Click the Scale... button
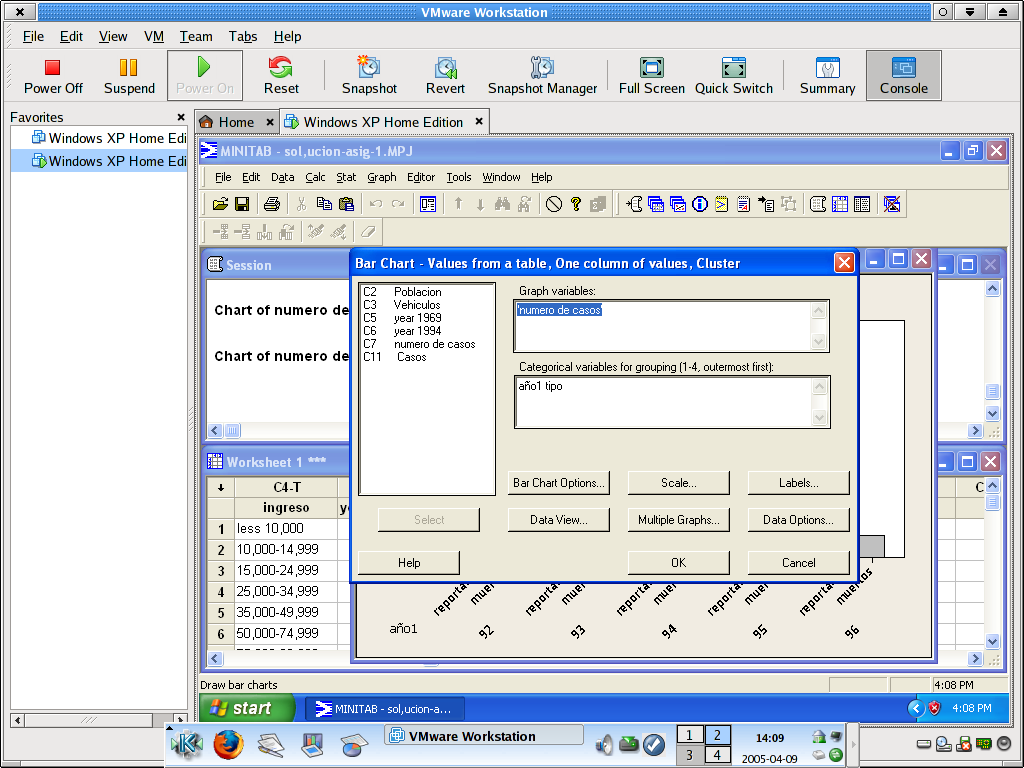The image size is (1024, 768). 679,483
